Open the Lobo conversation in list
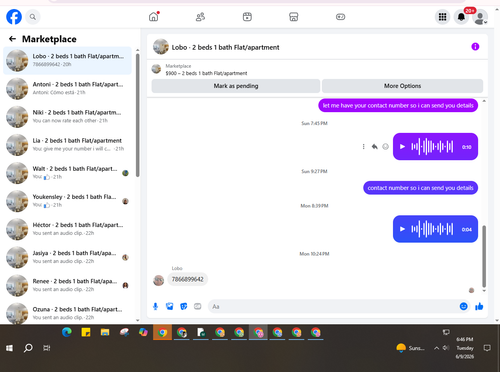500x372 pixels. [67, 61]
